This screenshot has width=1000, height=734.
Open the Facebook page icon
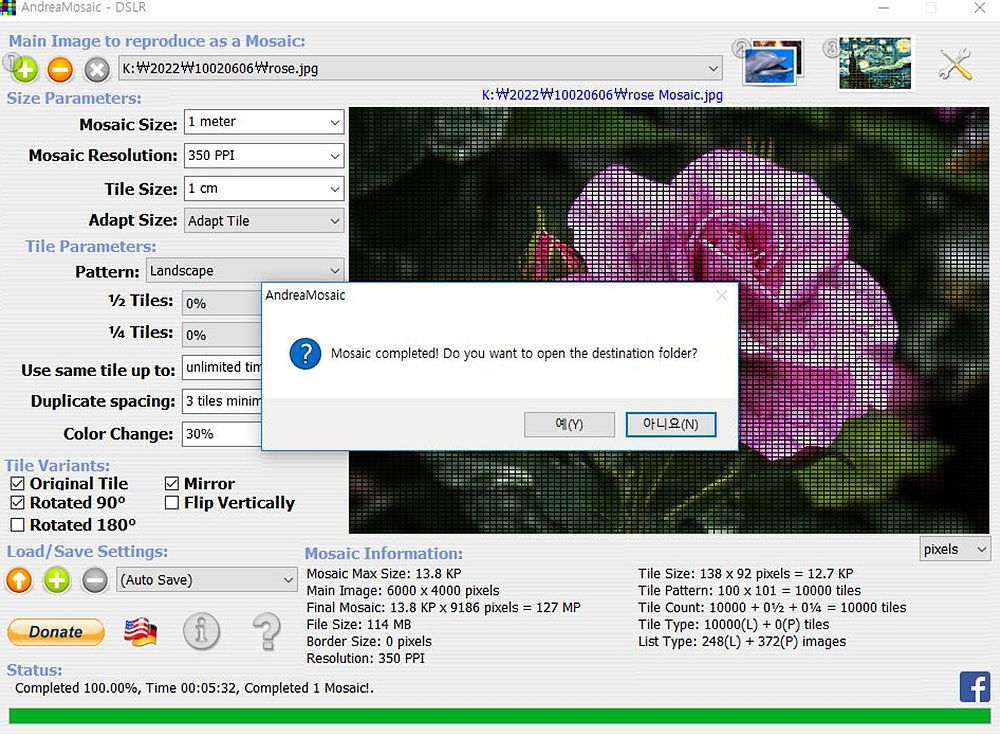point(974,687)
